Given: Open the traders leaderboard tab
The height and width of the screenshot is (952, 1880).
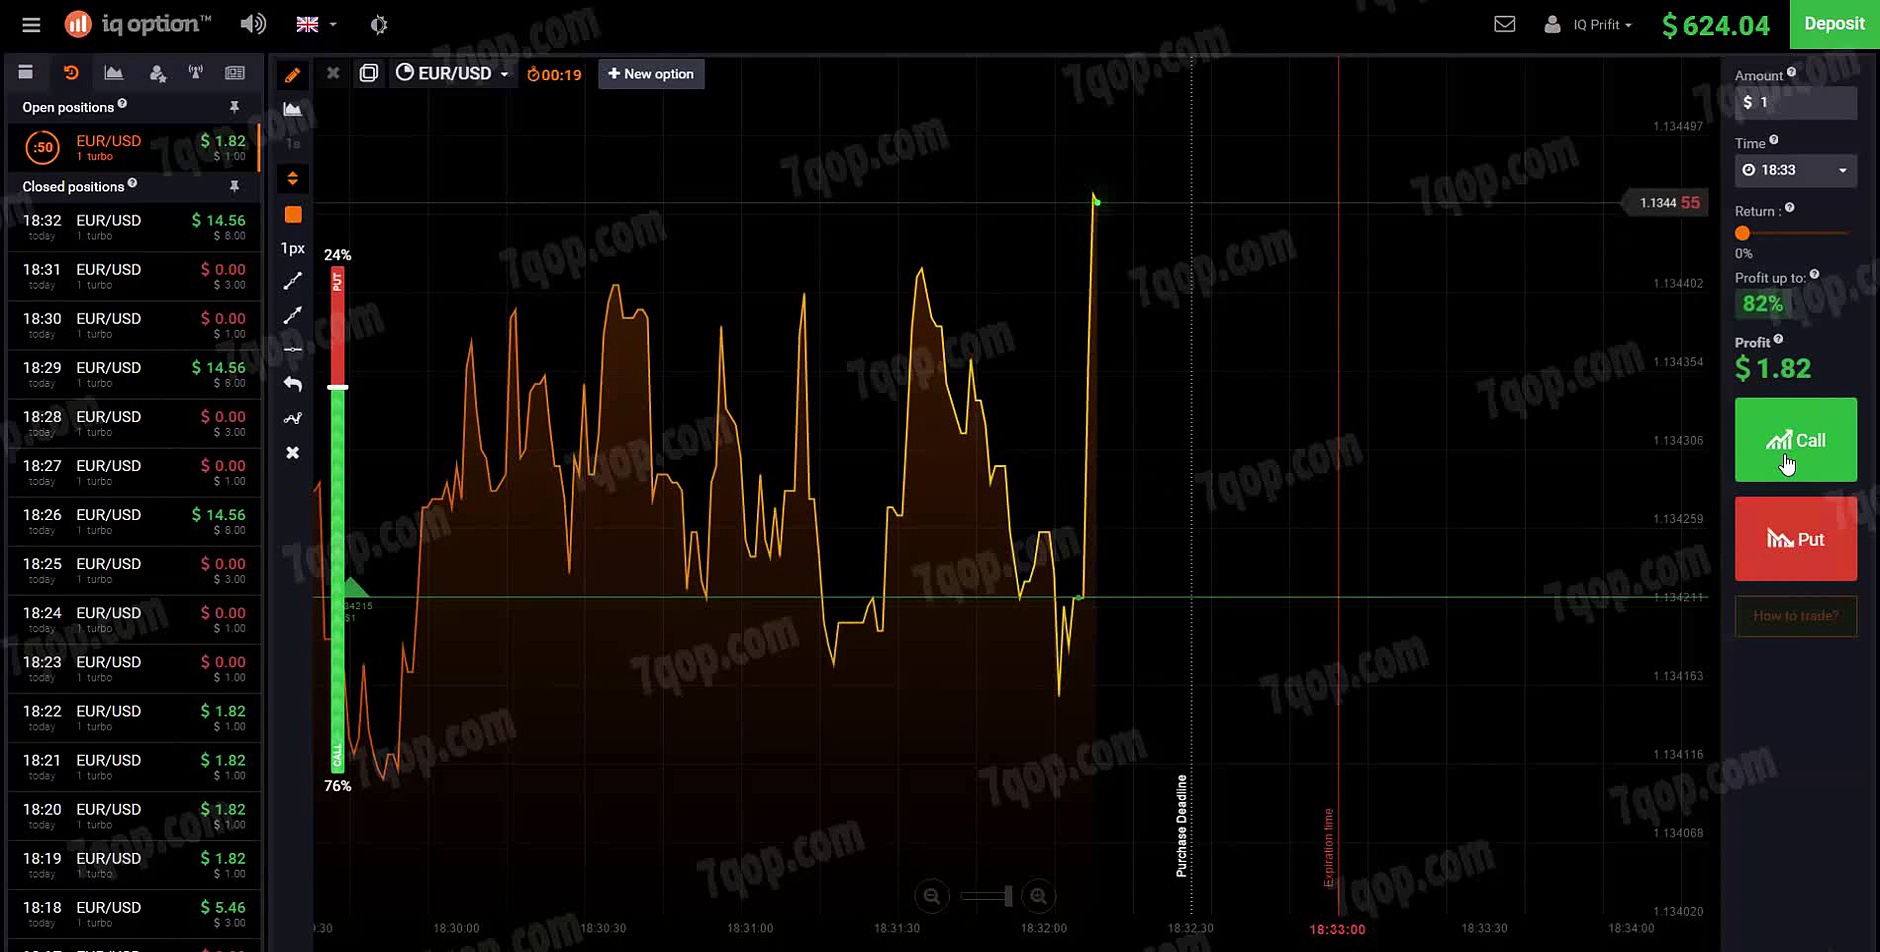Looking at the screenshot, I should pos(157,72).
